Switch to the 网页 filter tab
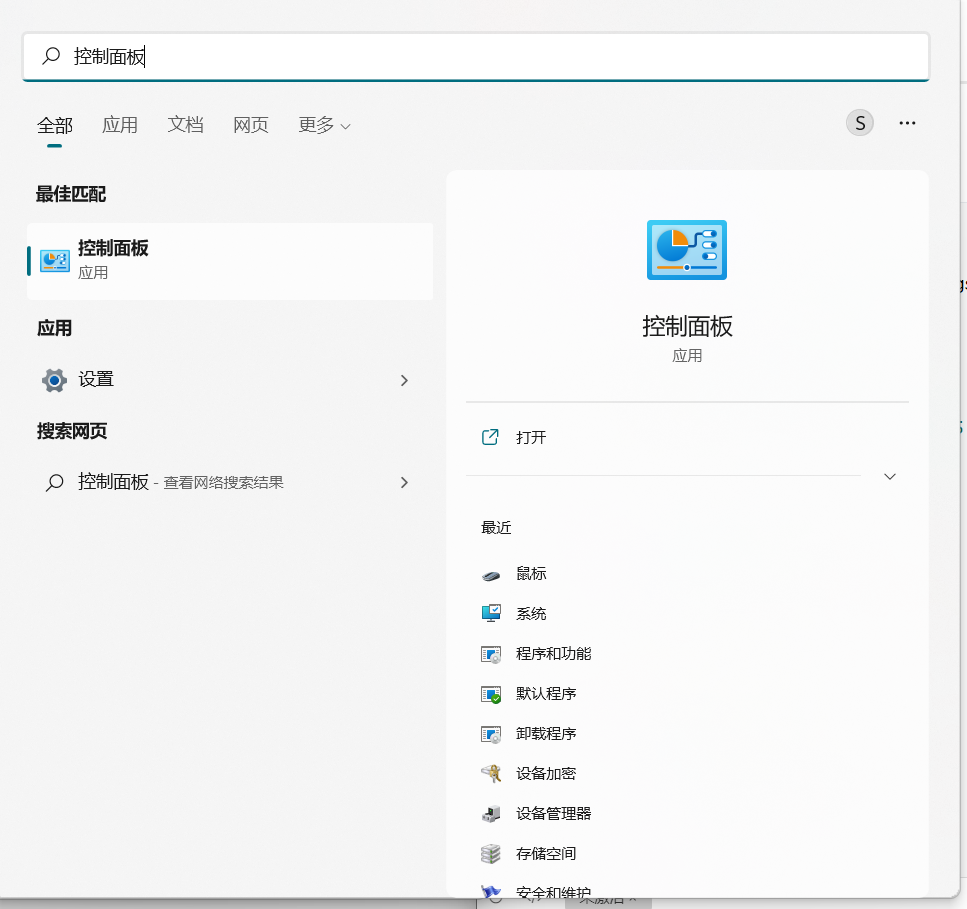The image size is (967, 909). [x=250, y=125]
